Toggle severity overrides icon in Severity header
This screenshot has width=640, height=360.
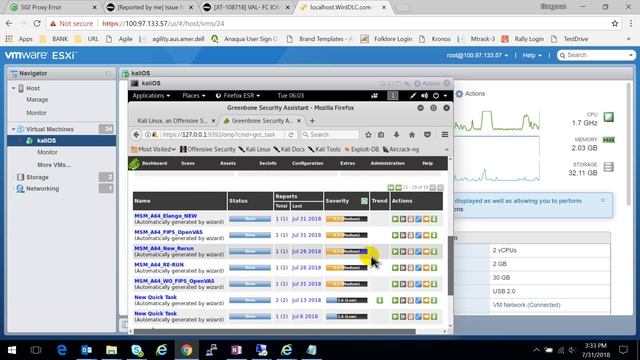click(x=364, y=201)
